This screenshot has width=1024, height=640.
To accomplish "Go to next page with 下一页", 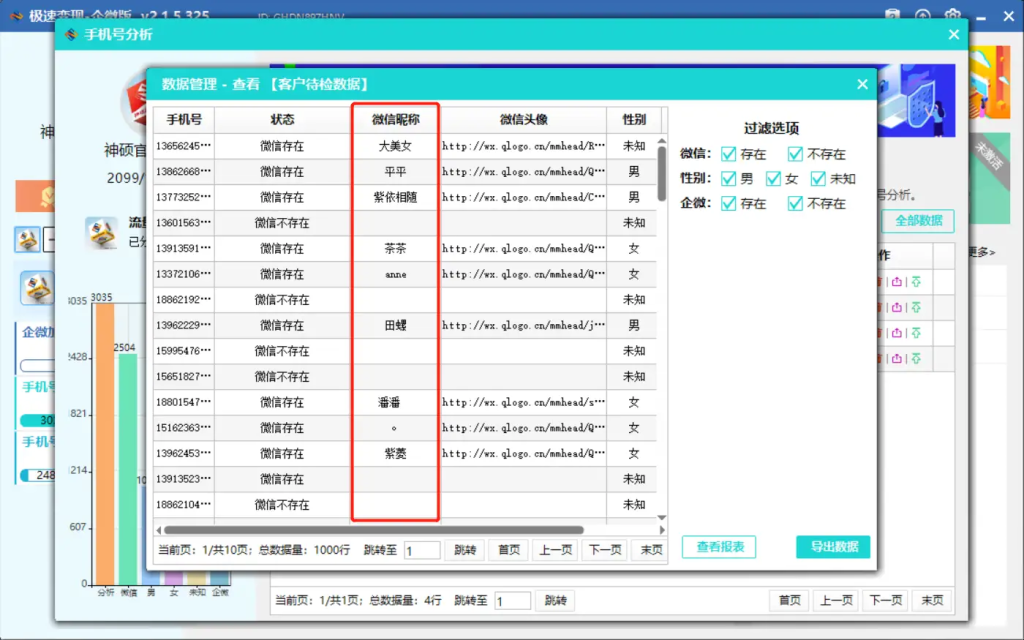I will [x=603, y=549].
